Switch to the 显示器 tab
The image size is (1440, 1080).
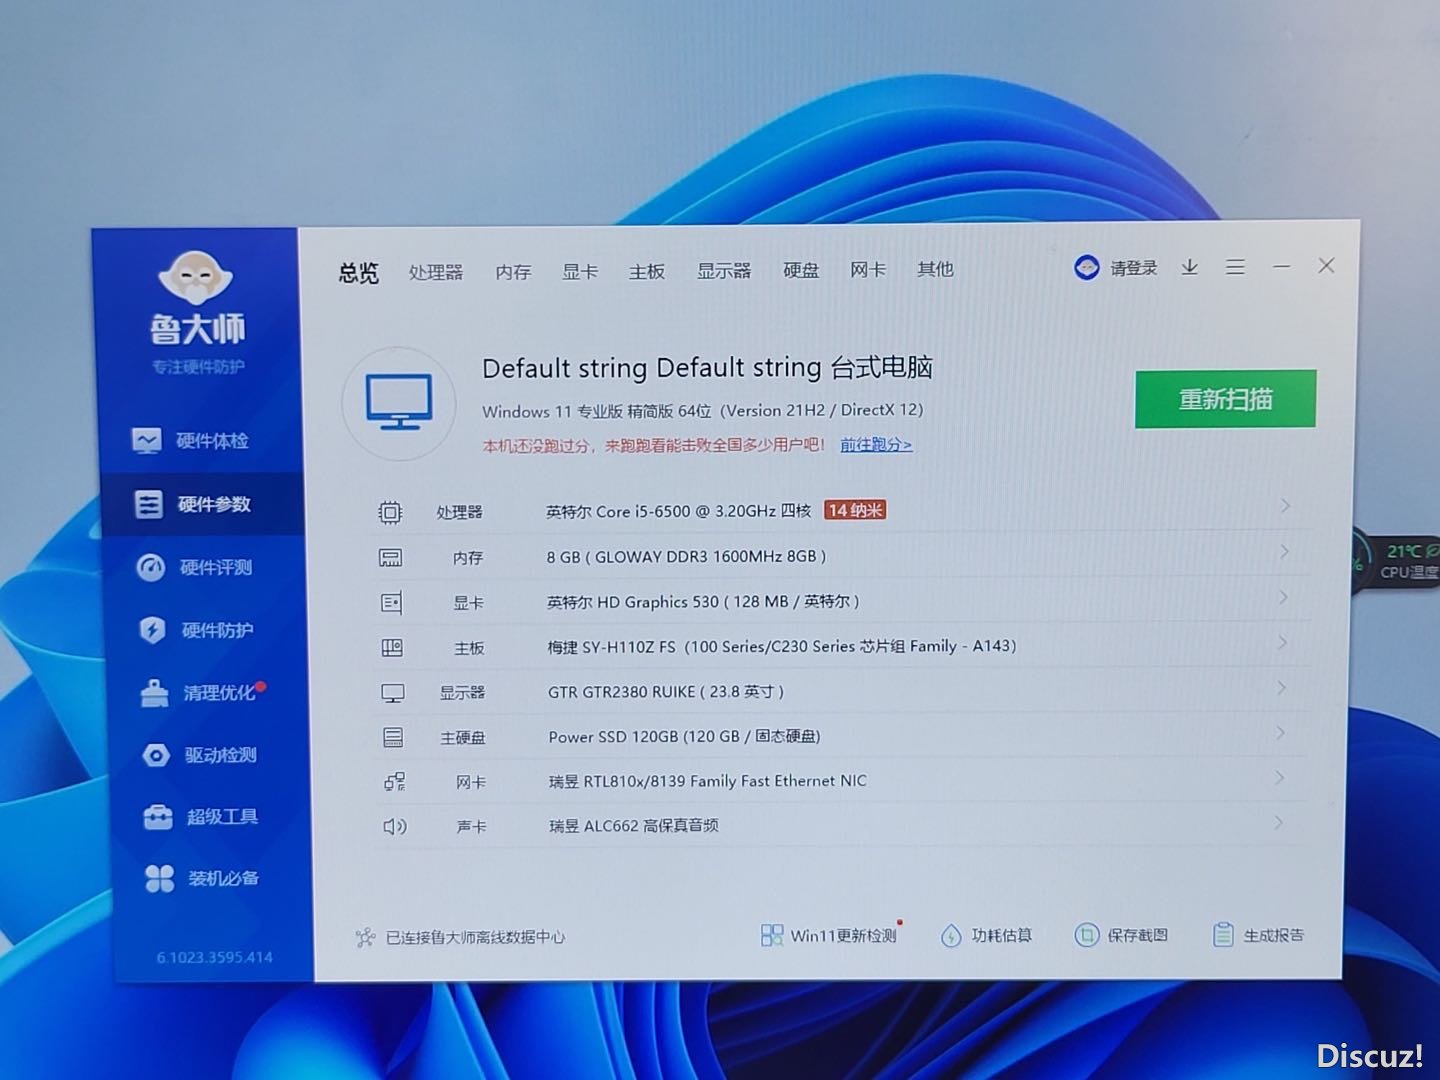point(724,271)
